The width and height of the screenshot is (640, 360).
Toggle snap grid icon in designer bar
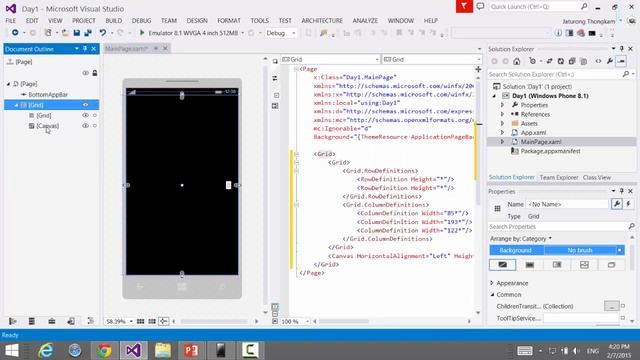[x=140, y=321]
